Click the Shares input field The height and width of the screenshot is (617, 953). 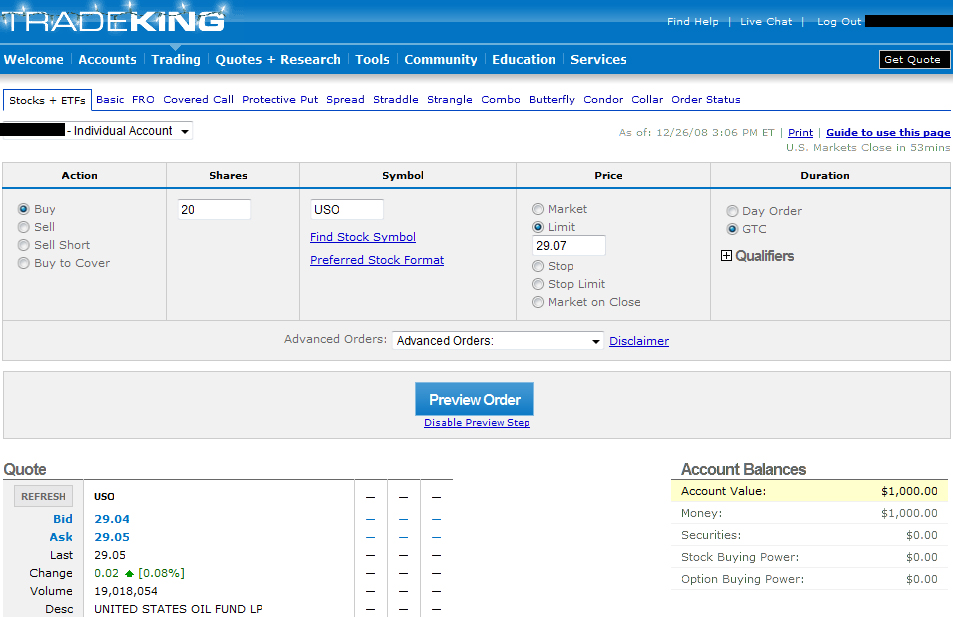pyautogui.click(x=214, y=210)
